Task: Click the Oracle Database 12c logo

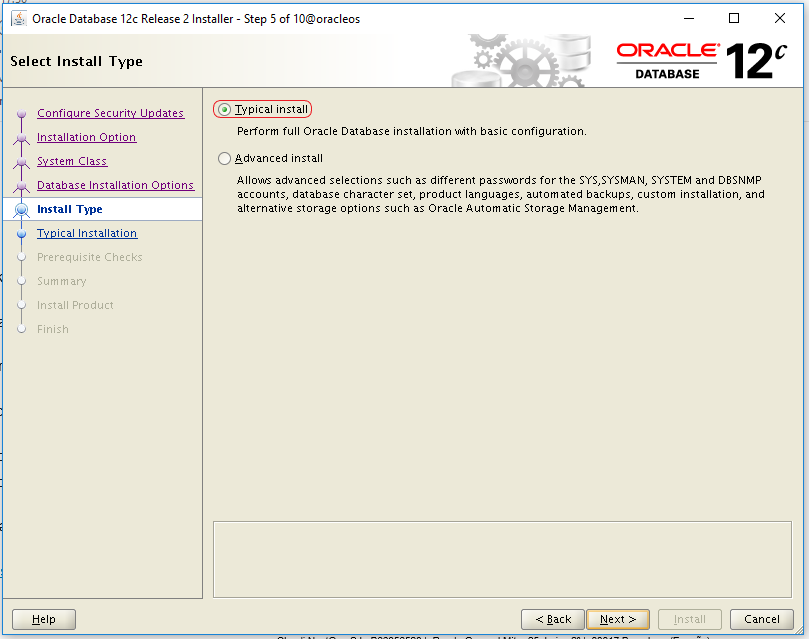Action: 701,60
